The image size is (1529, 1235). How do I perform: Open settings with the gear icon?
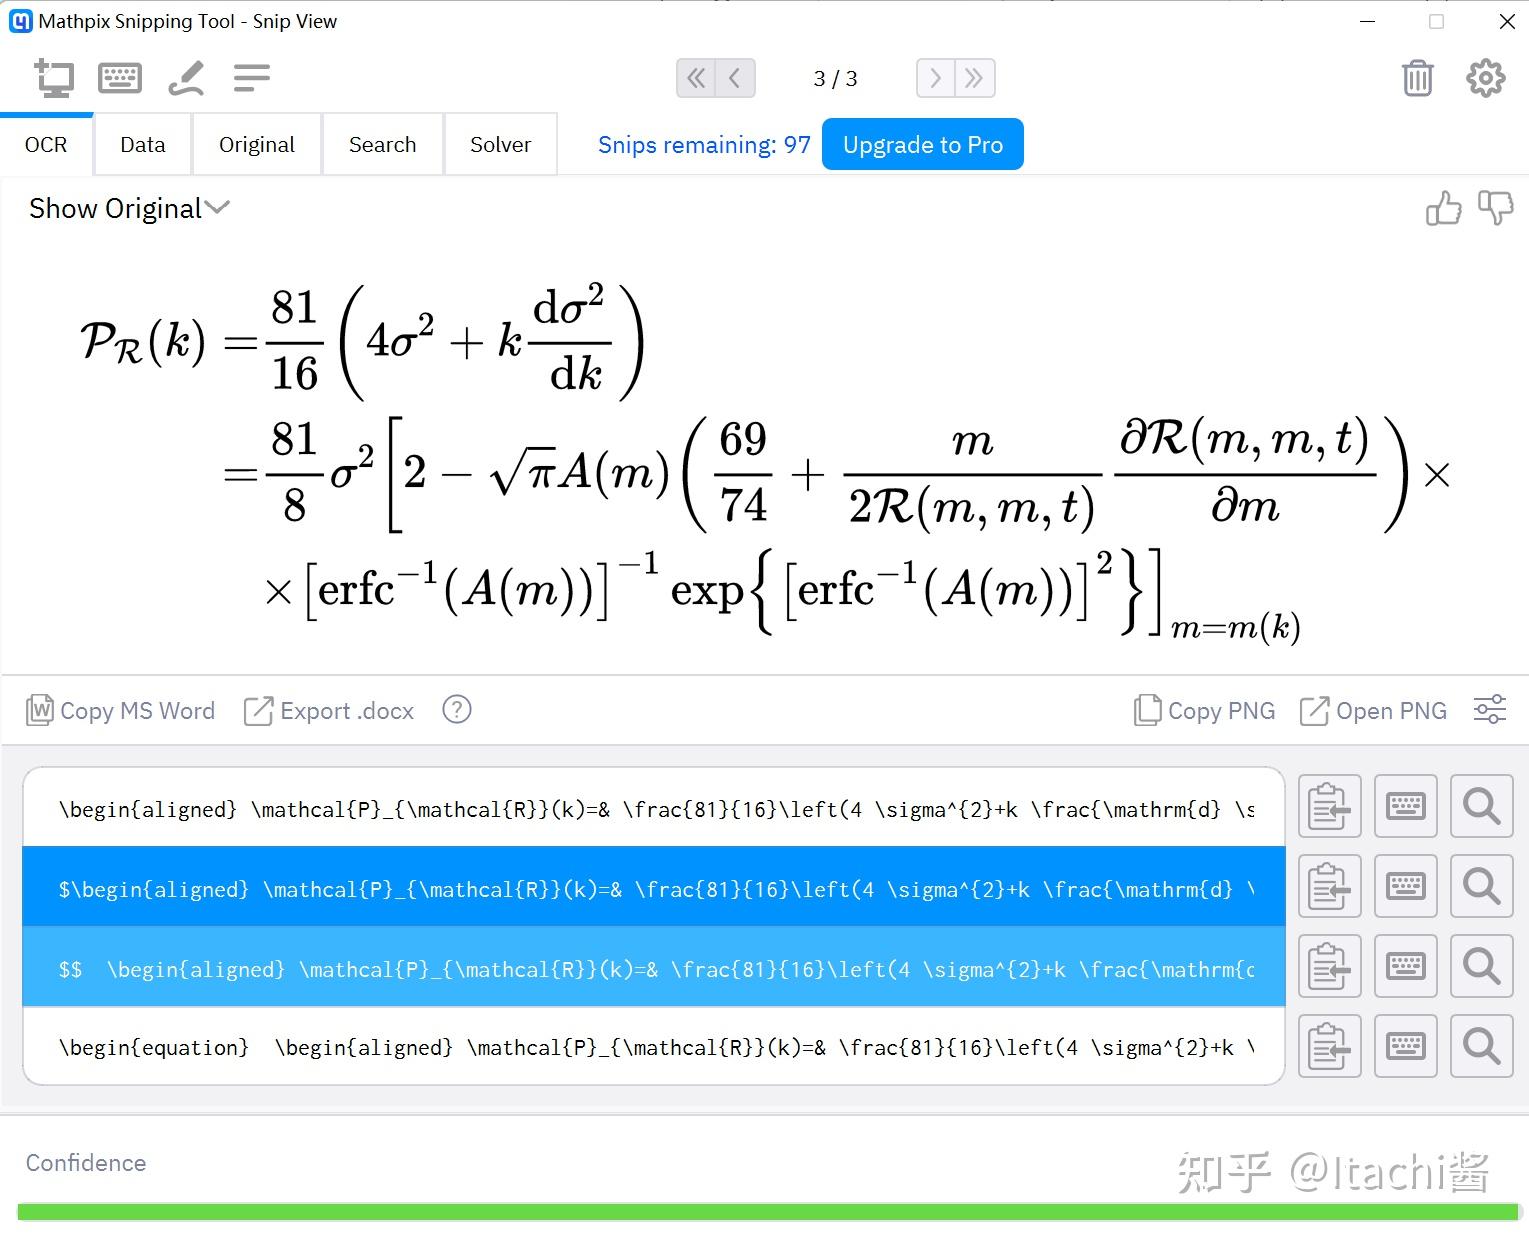[1486, 77]
